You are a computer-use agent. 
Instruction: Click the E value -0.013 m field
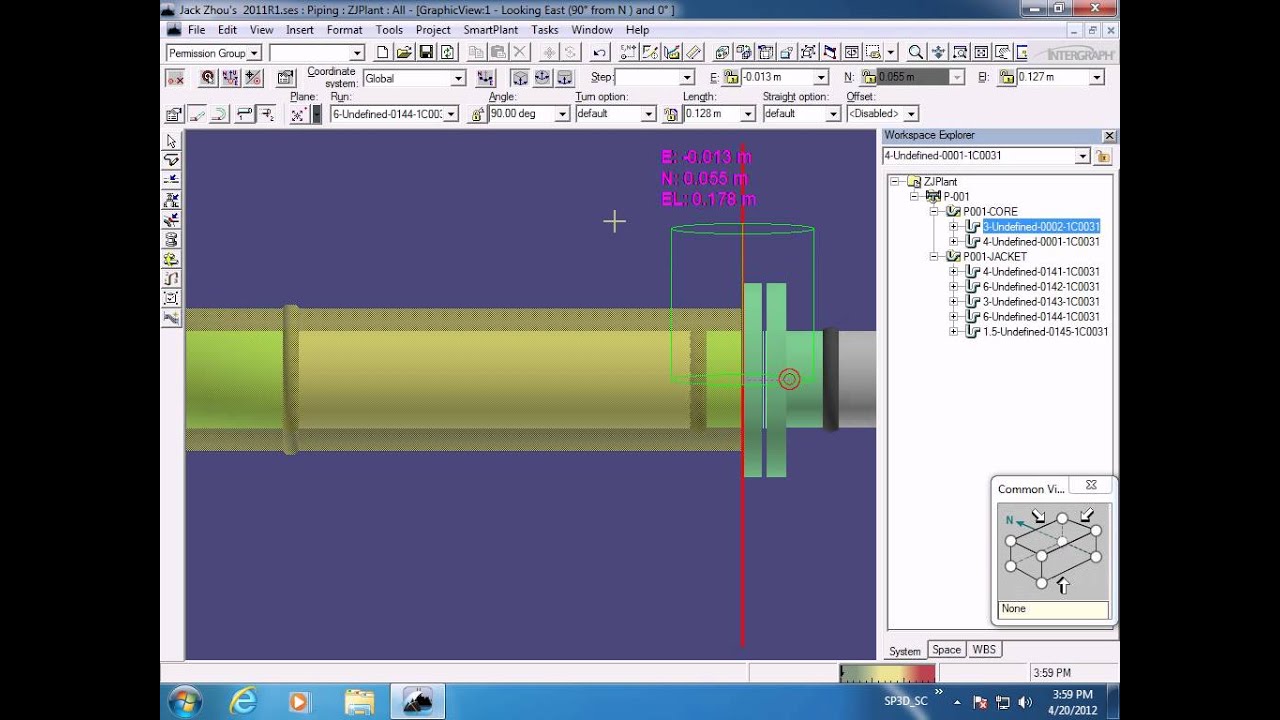pyautogui.click(x=785, y=78)
